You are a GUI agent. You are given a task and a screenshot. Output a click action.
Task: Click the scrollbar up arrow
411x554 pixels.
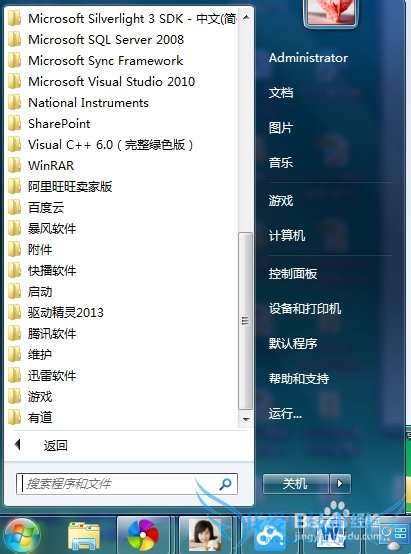[x=246, y=18]
